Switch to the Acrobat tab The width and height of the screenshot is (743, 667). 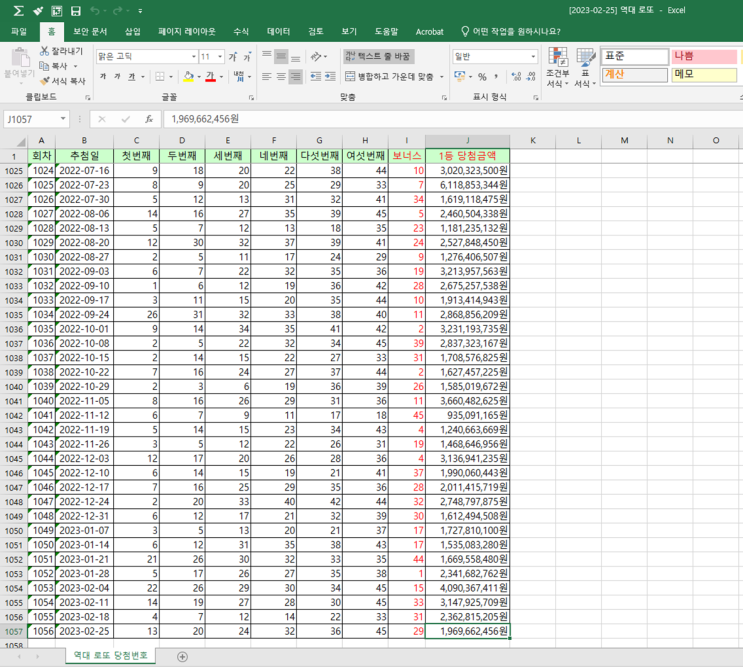click(x=429, y=32)
